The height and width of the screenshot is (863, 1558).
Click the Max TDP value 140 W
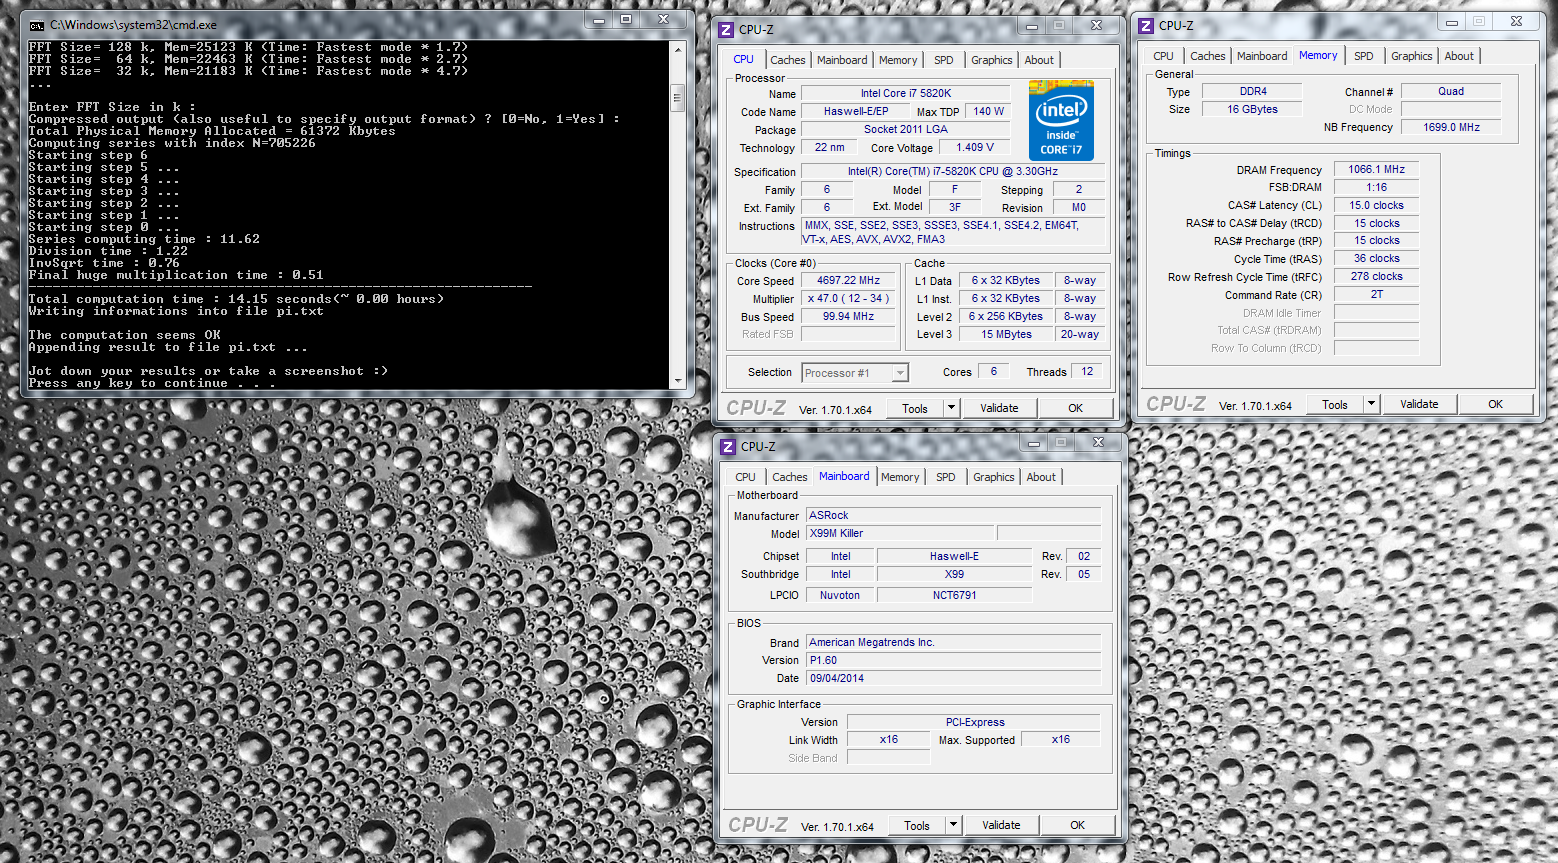(988, 112)
